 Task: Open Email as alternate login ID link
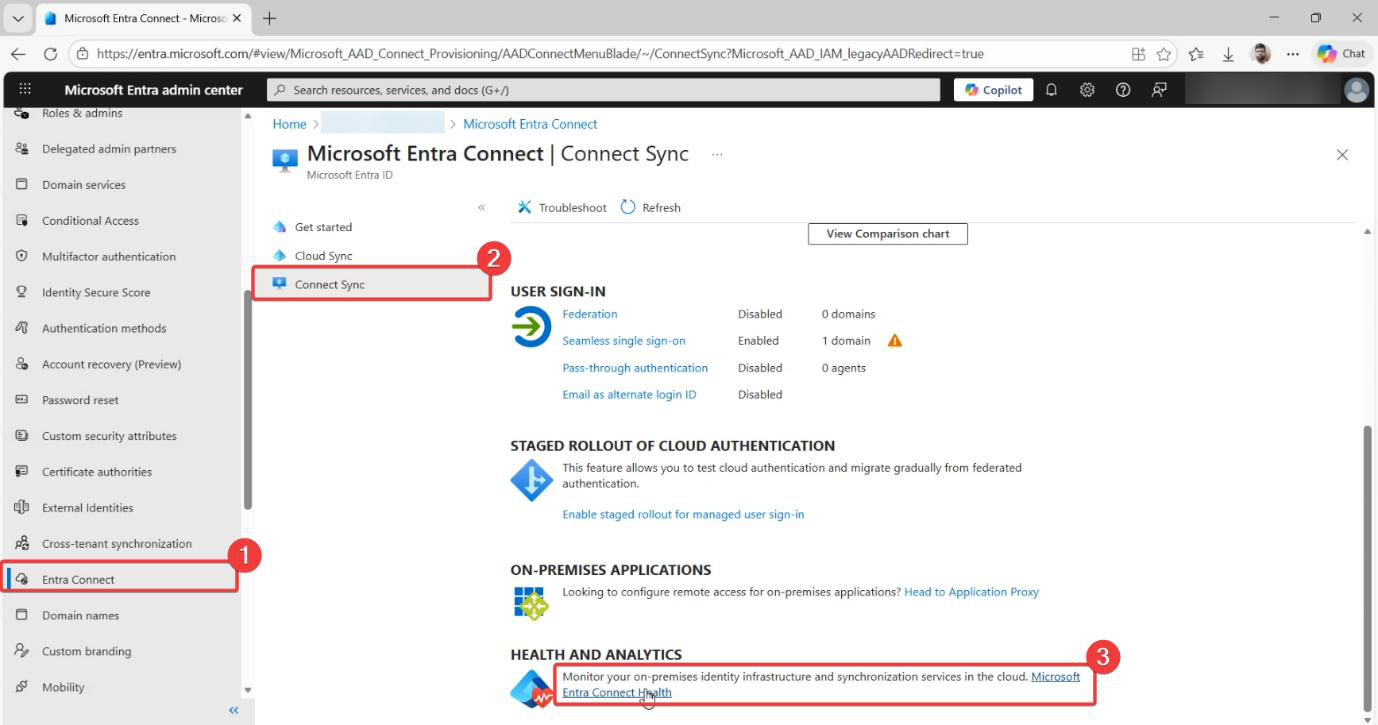coord(629,394)
